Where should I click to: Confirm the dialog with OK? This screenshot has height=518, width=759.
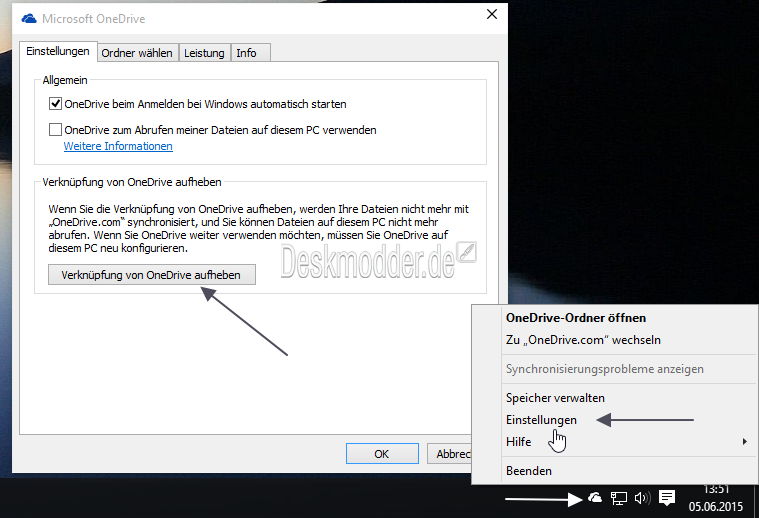382,454
